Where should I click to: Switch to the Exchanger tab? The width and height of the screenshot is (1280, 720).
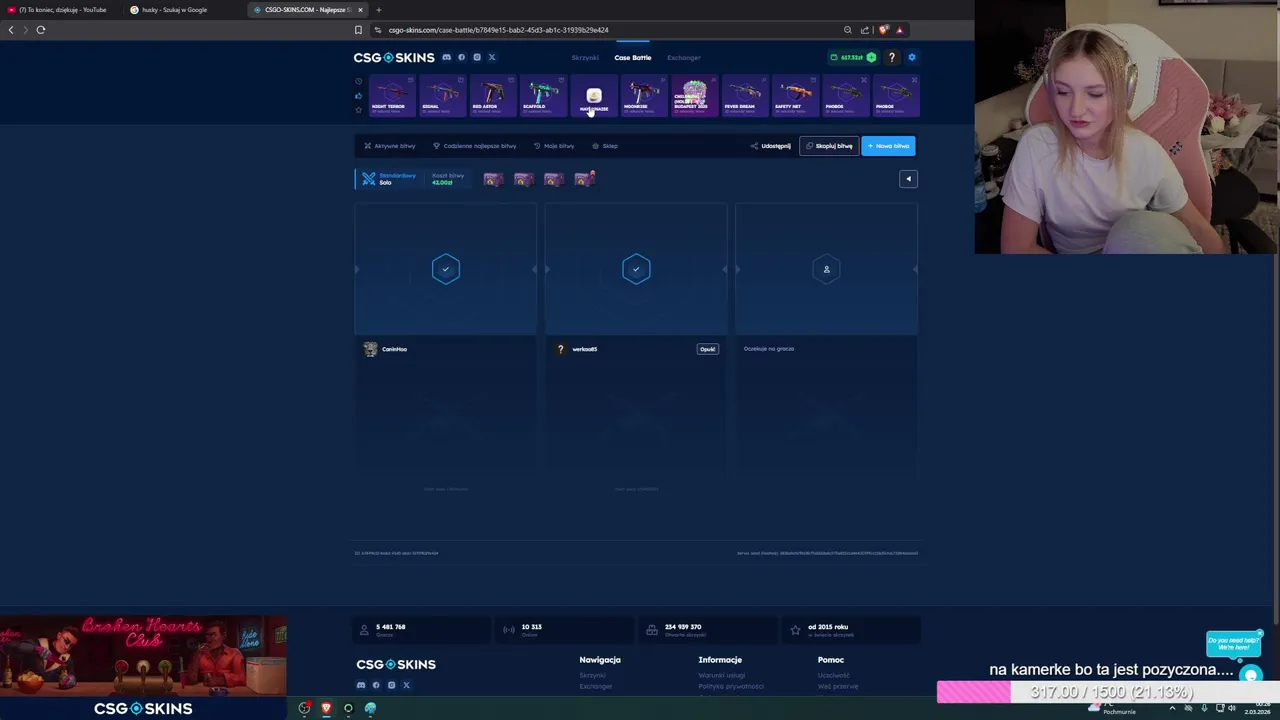click(x=684, y=57)
